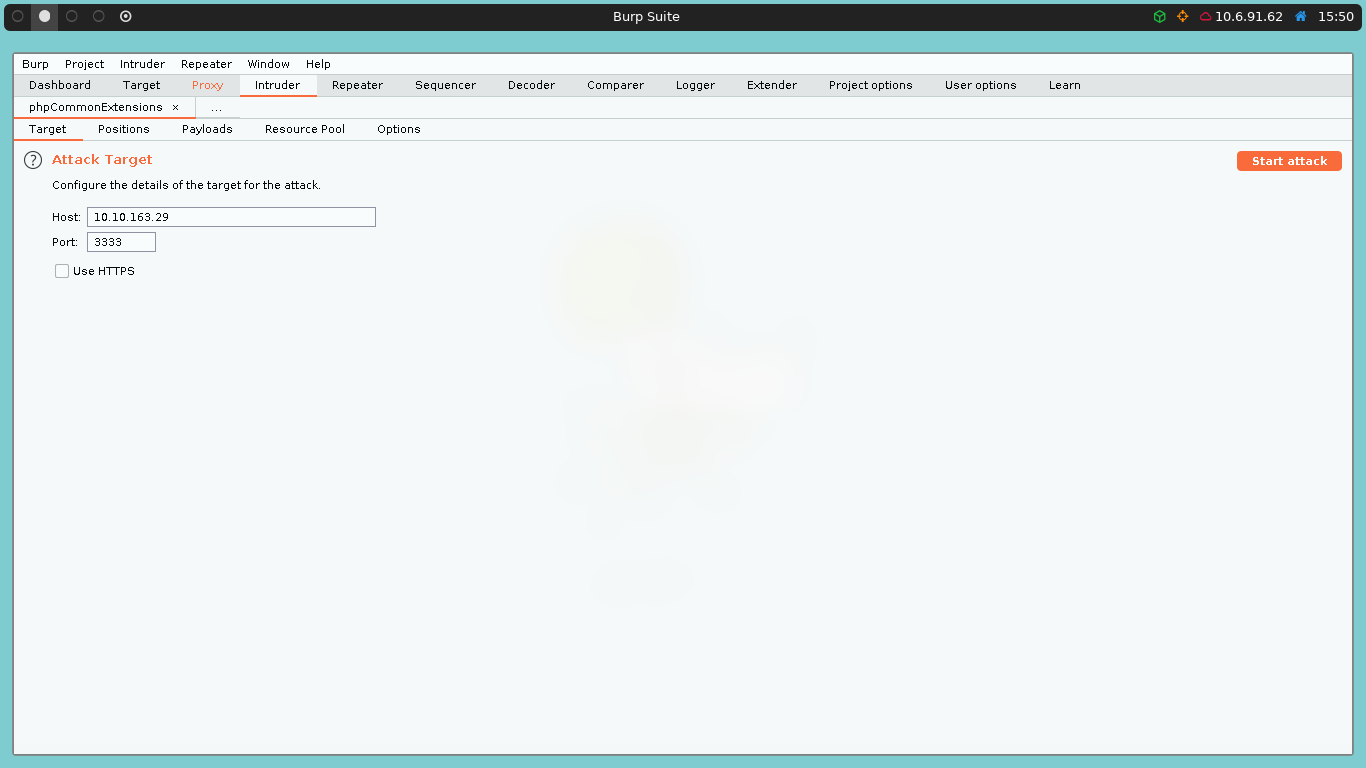Switch to the Sequencer tab
Viewport: 1366px width, 768px height.
pyautogui.click(x=445, y=85)
